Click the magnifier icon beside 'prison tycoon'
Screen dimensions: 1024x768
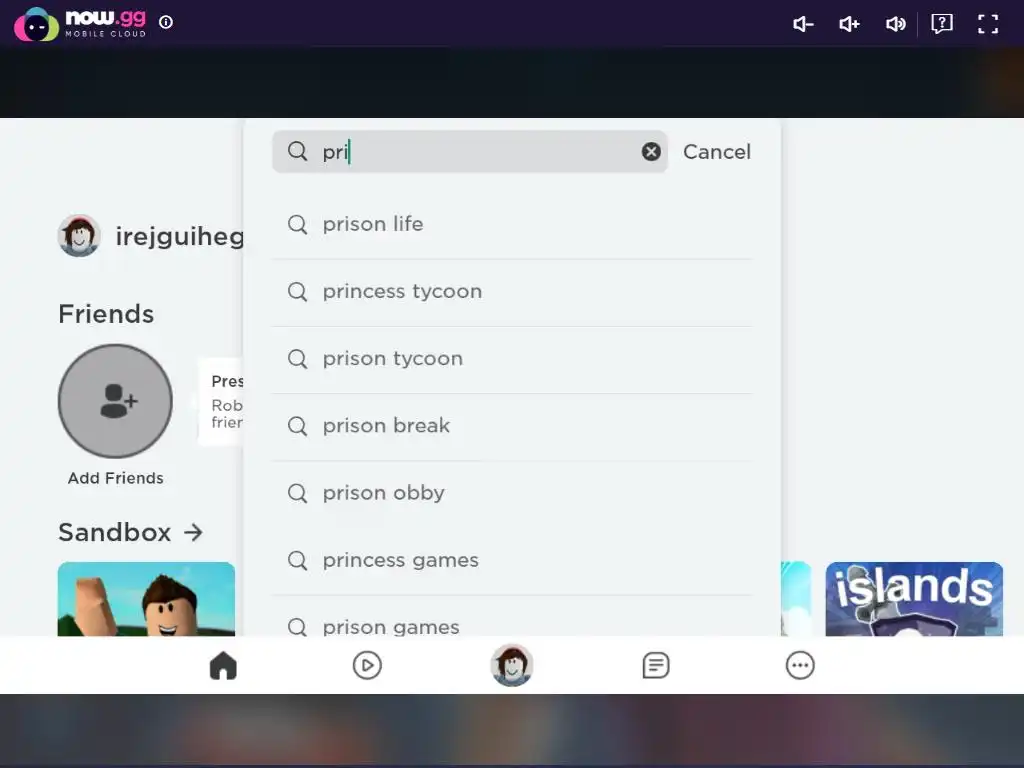(297, 359)
